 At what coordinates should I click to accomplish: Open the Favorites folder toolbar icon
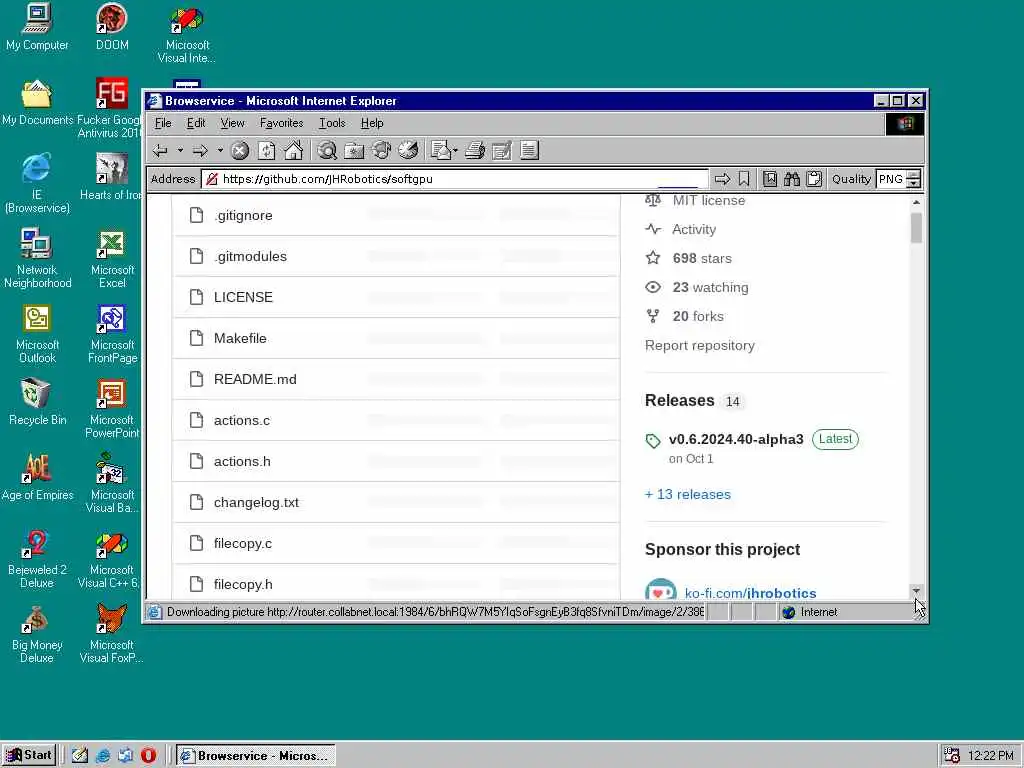(x=354, y=151)
